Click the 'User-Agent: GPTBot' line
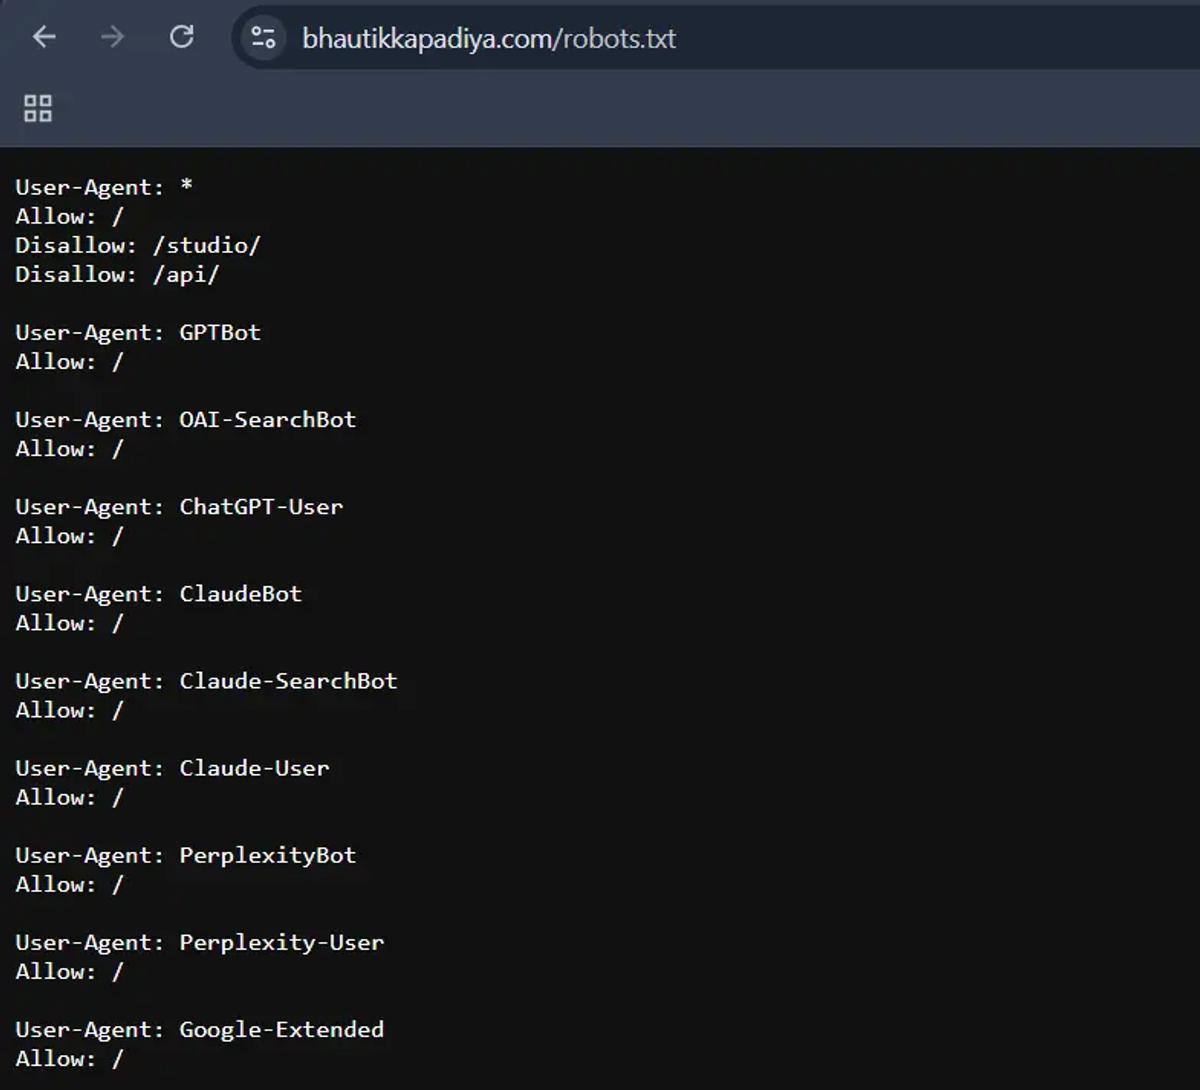This screenshot has width=1200, height=1090. coord(138,332)
